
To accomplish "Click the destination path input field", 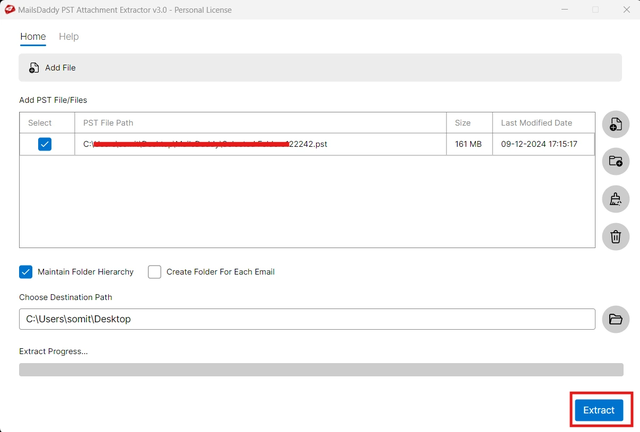I will coord(307,319).
